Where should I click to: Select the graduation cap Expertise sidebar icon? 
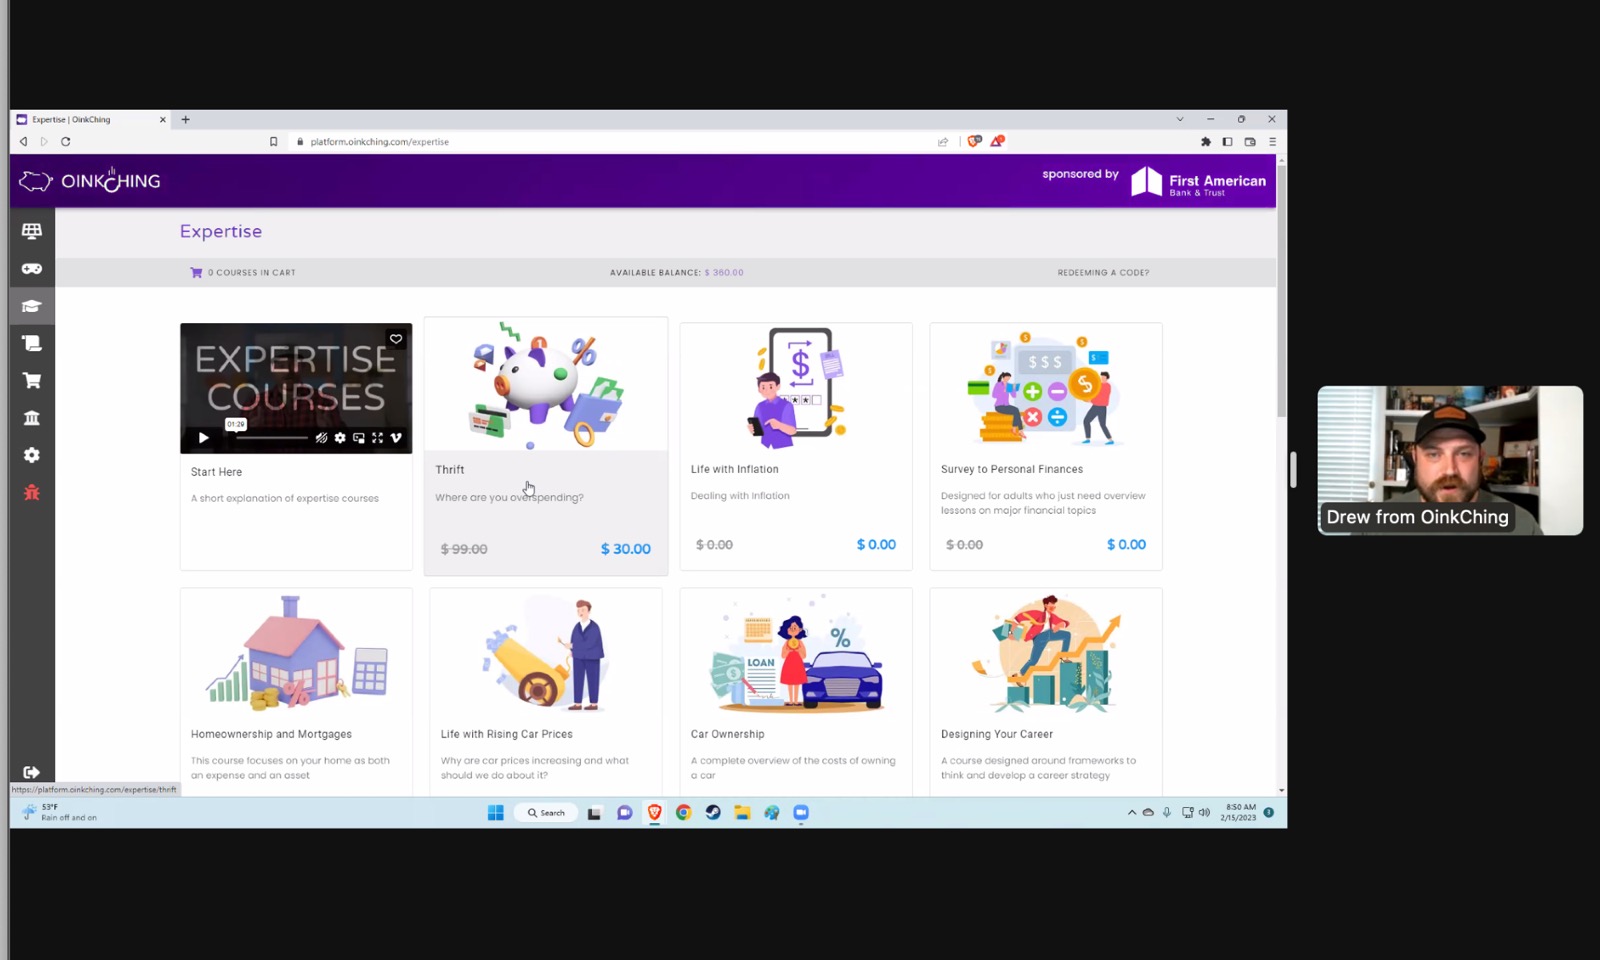pyautogui.click(x=32, y=306)
